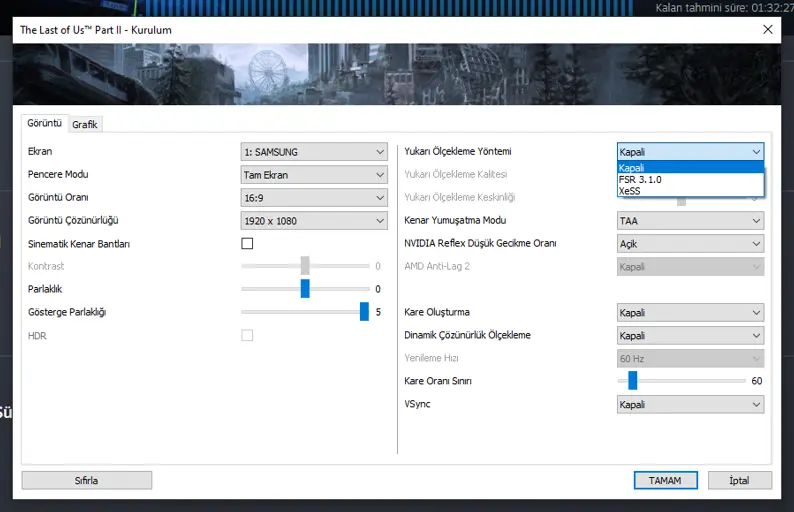
Task: Close the Kurulum dialog window
Action: pos(768,29)
